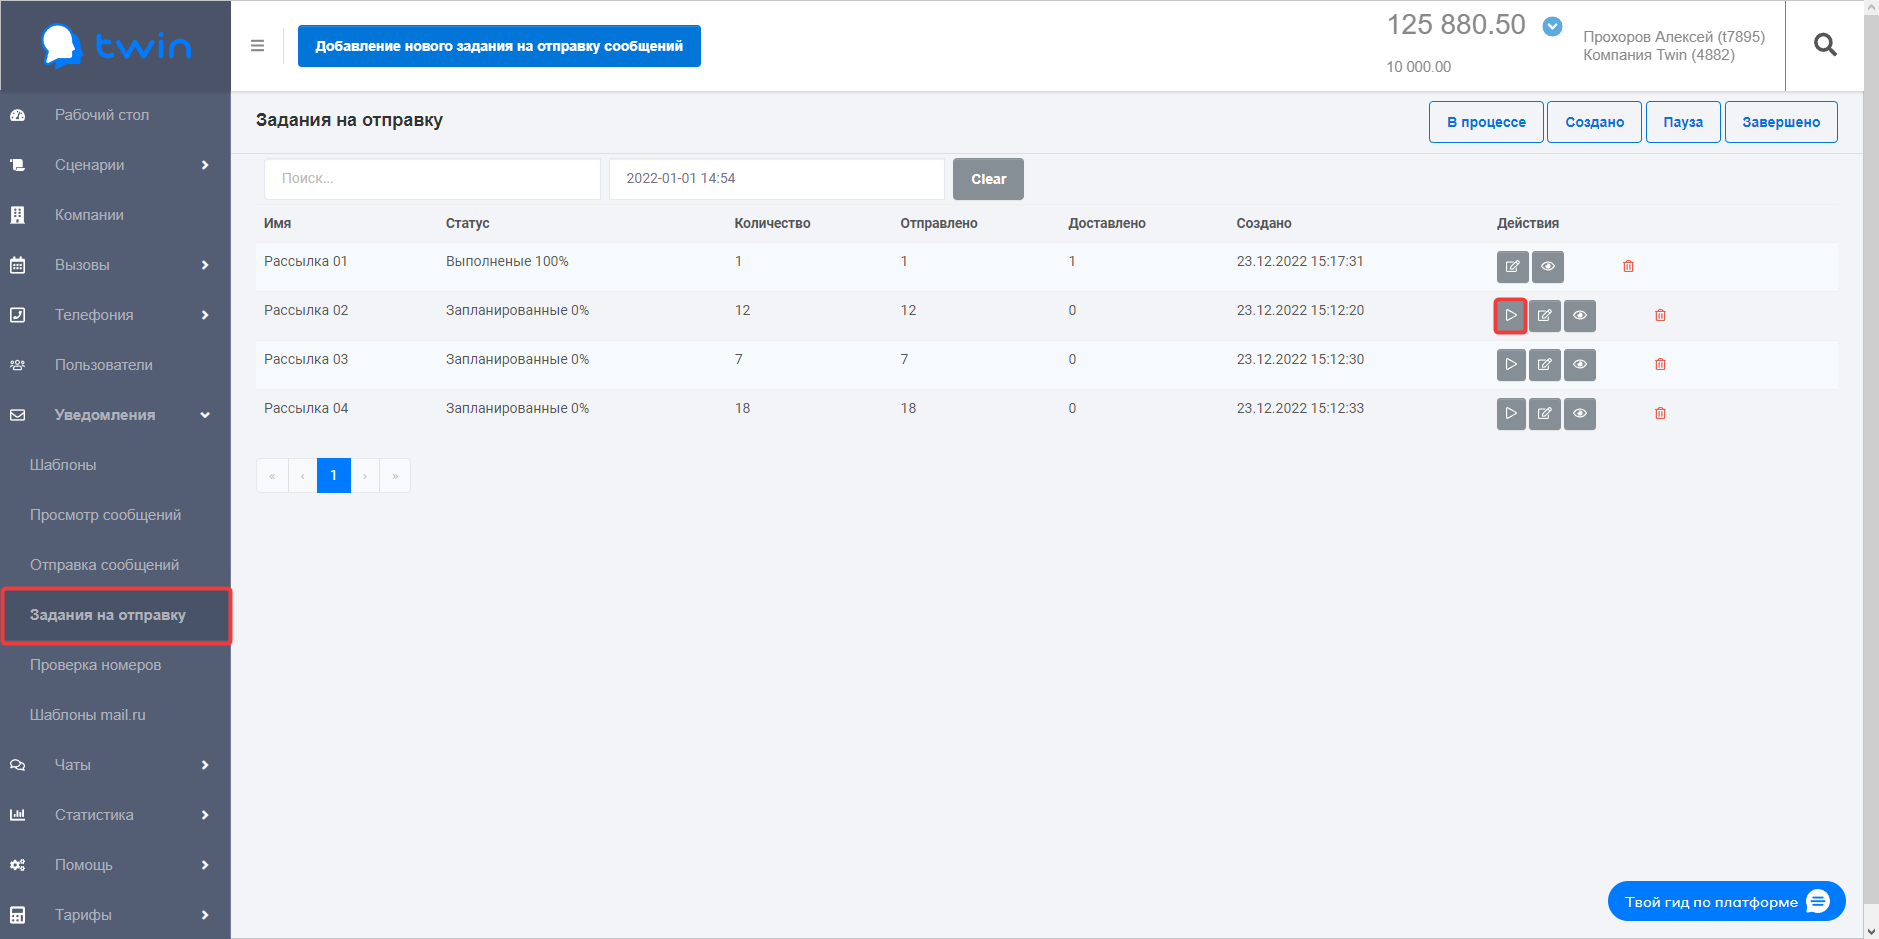Expand the Статистика sidebar menu

115,815
